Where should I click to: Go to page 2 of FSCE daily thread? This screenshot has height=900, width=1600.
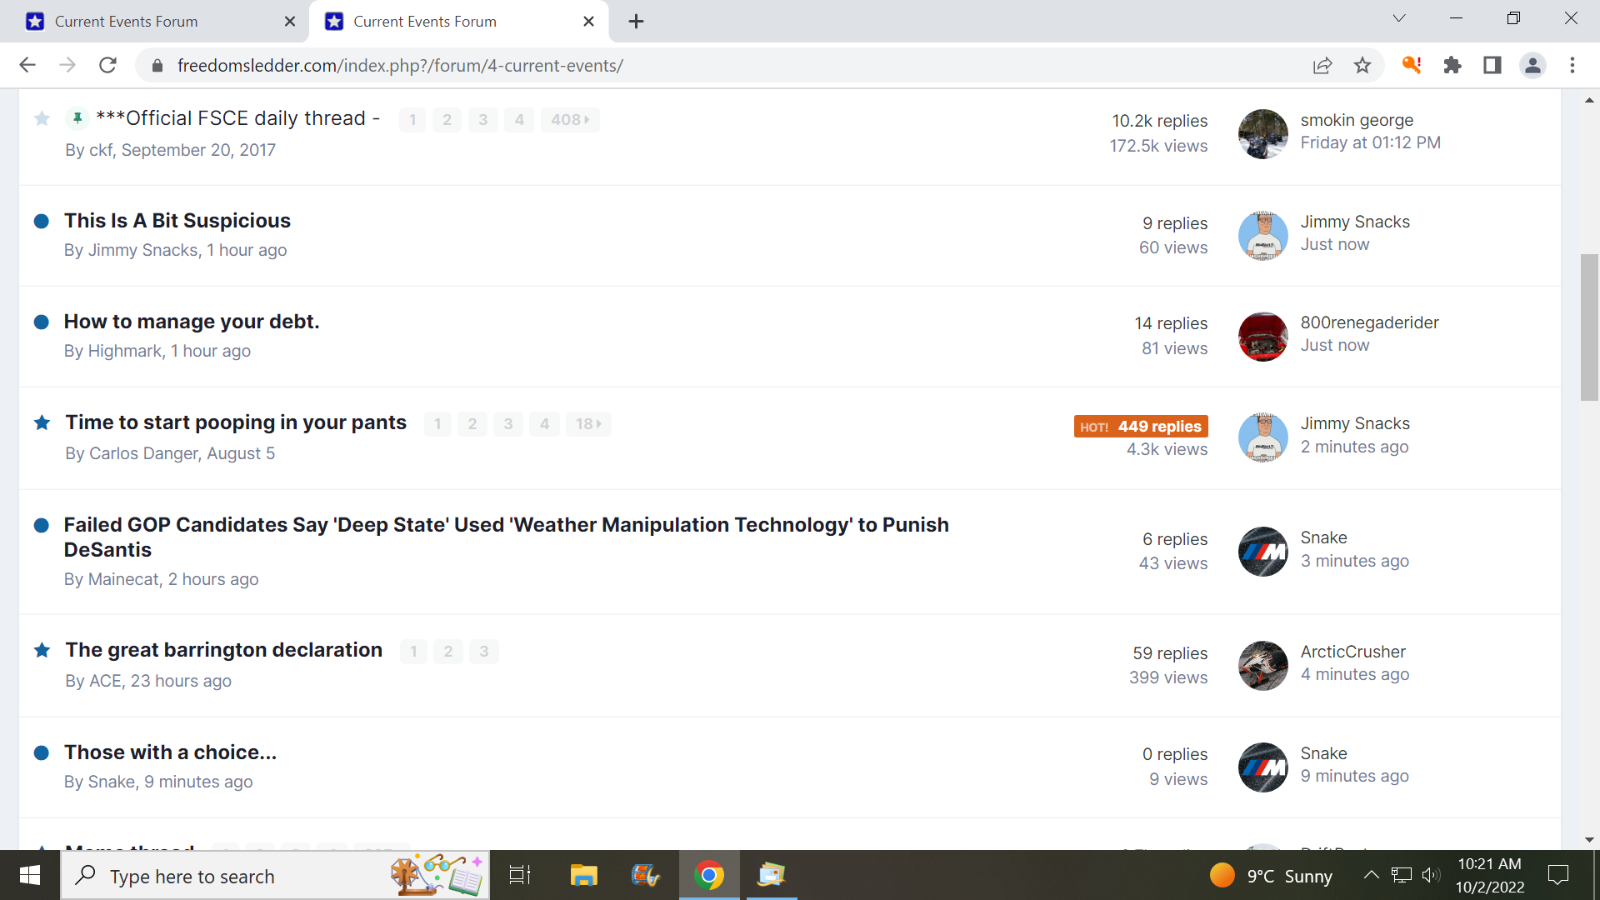(x=447, y=120)
